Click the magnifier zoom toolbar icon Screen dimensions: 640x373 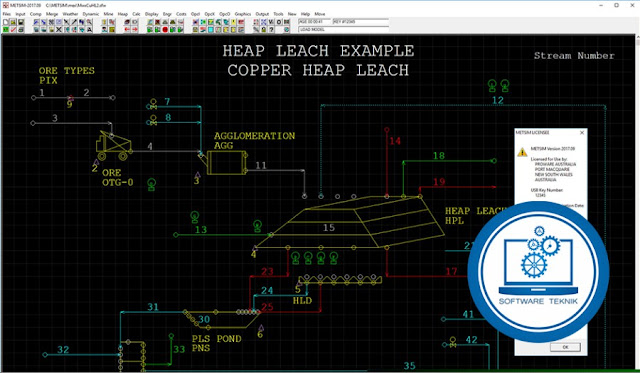tap(89, 22)
